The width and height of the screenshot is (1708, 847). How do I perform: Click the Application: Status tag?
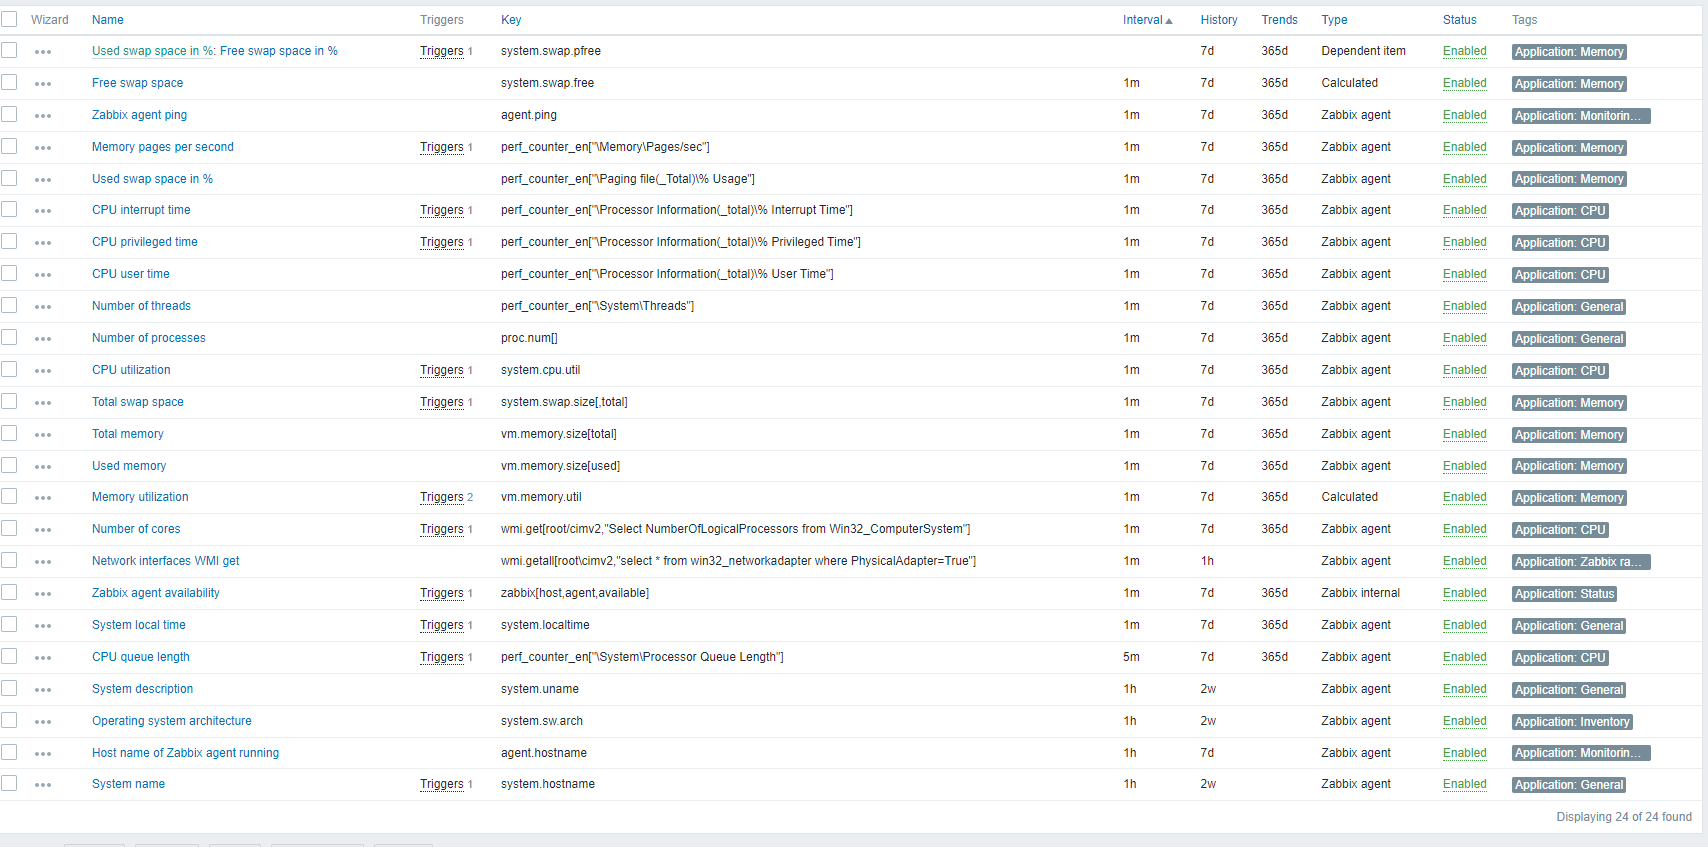coord(1564,594)
